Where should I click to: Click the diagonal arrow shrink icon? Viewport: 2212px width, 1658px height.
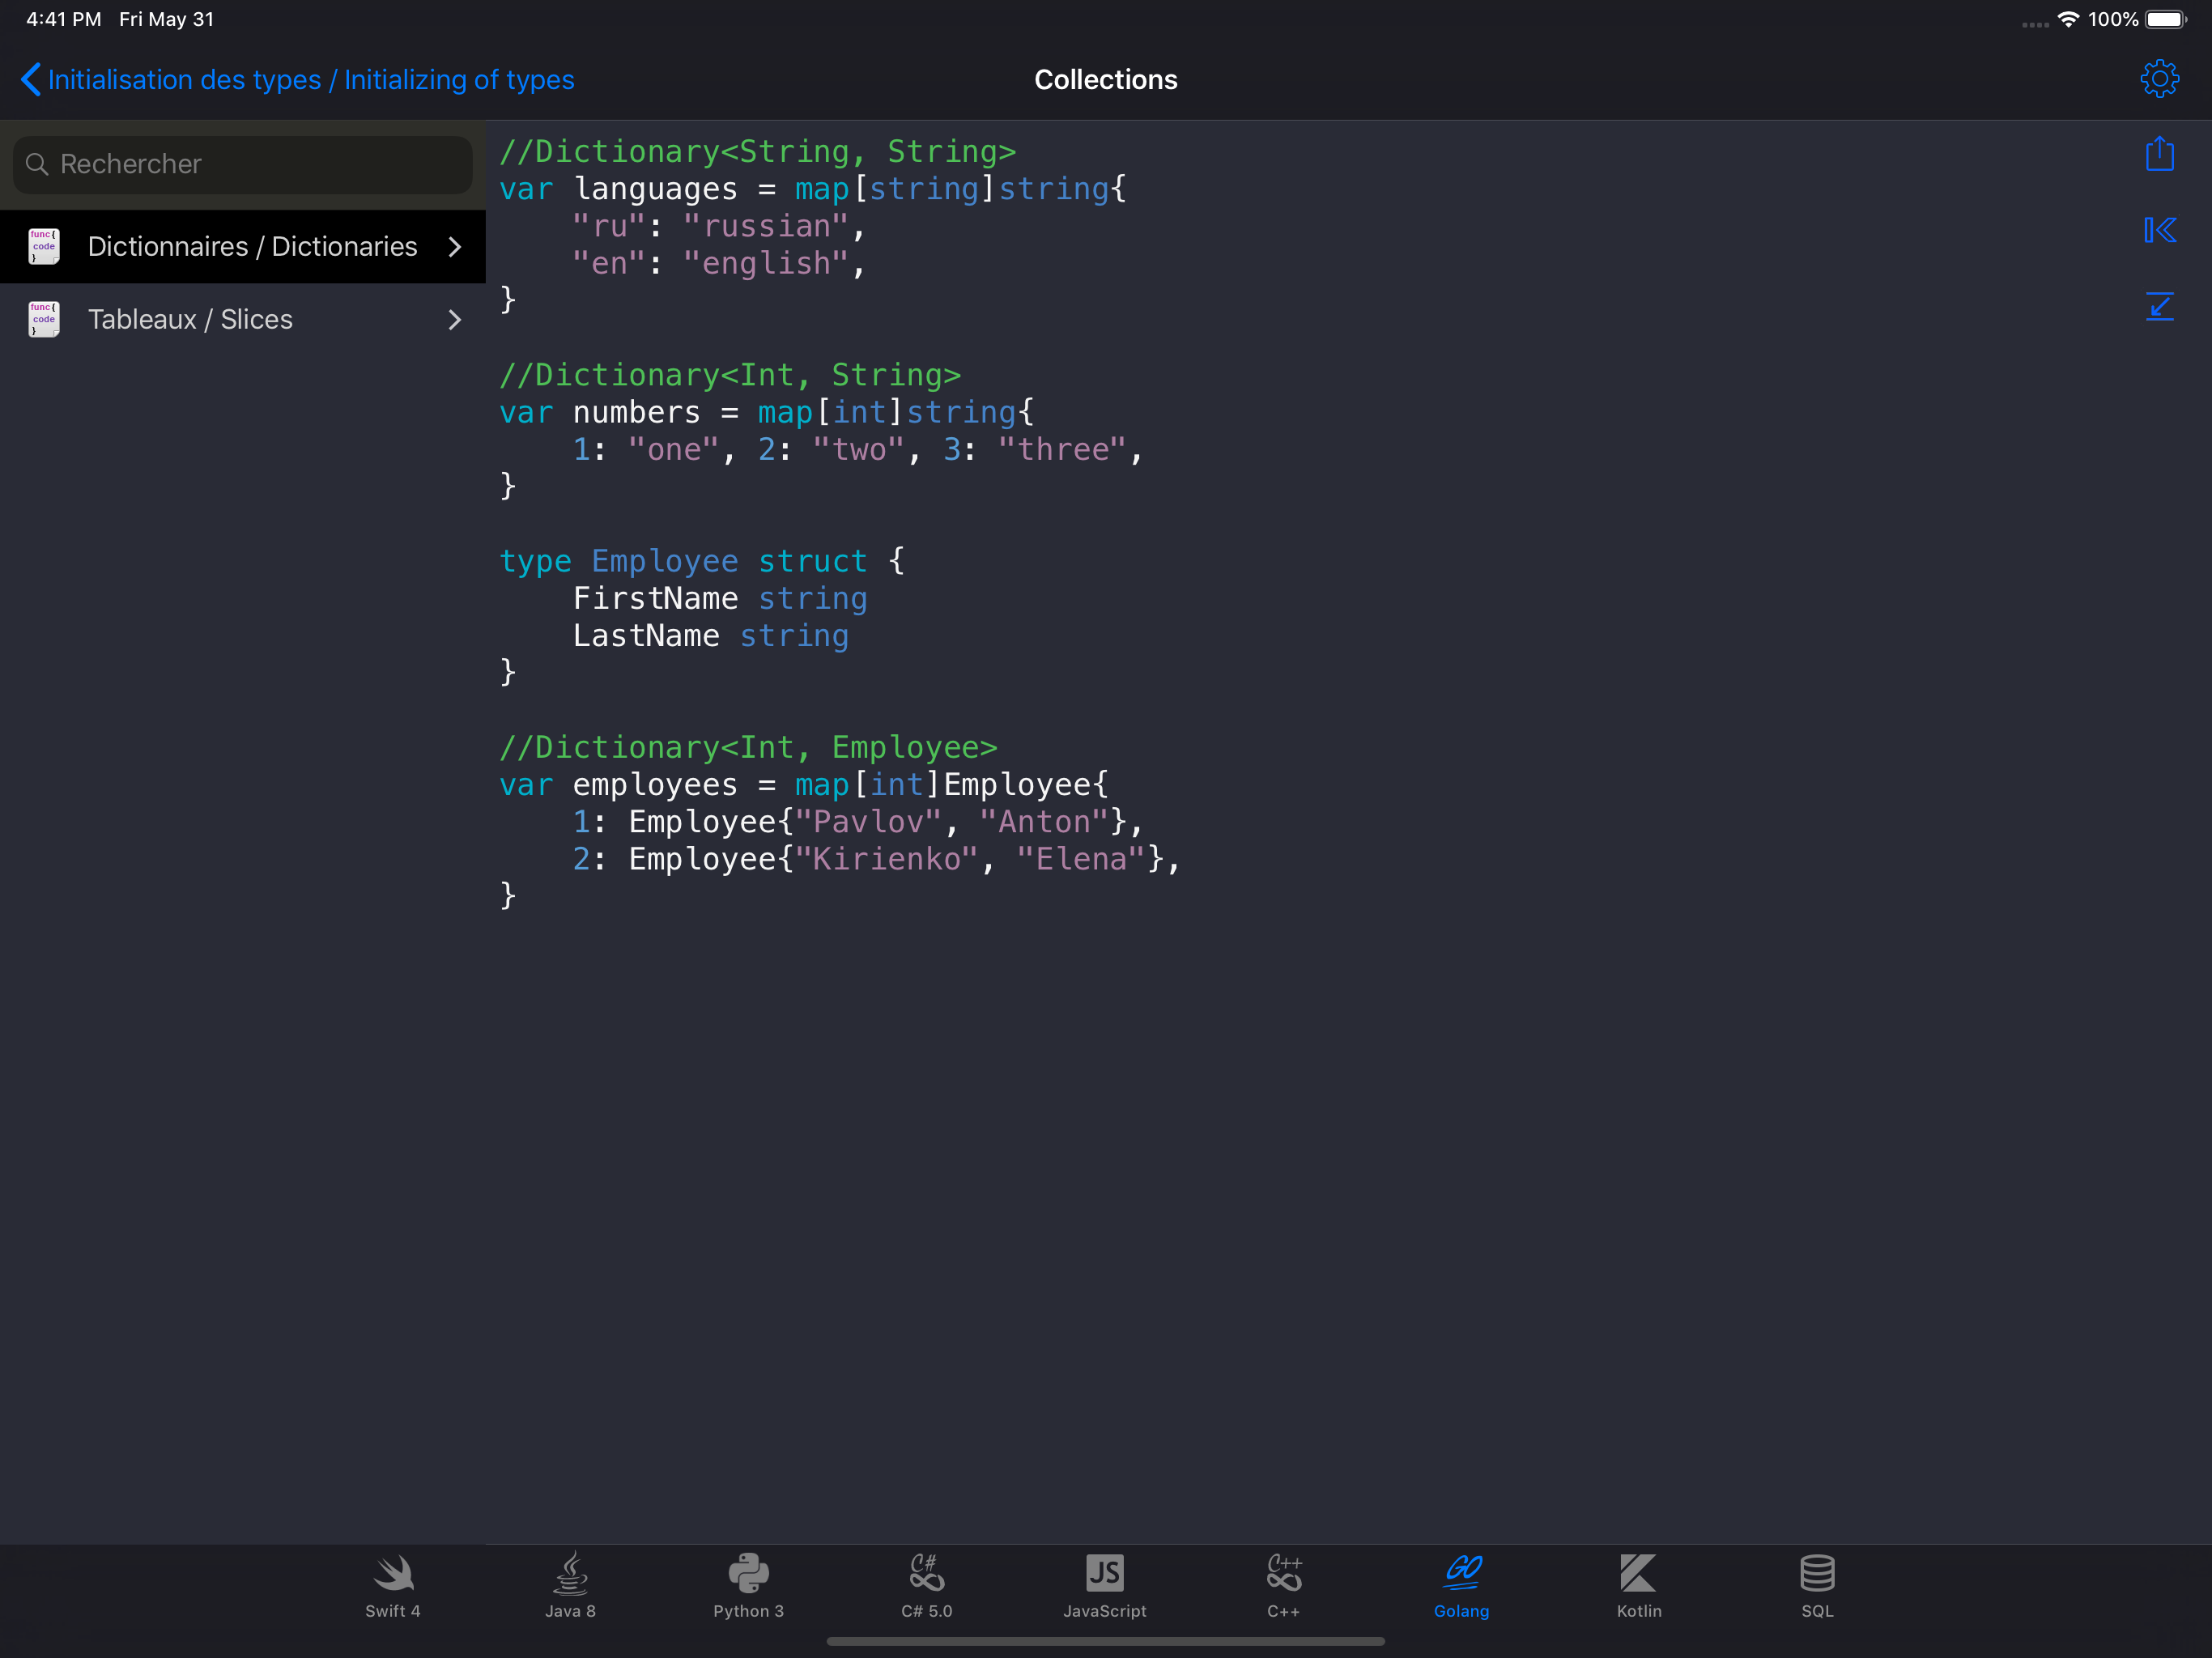[2159, 306]
